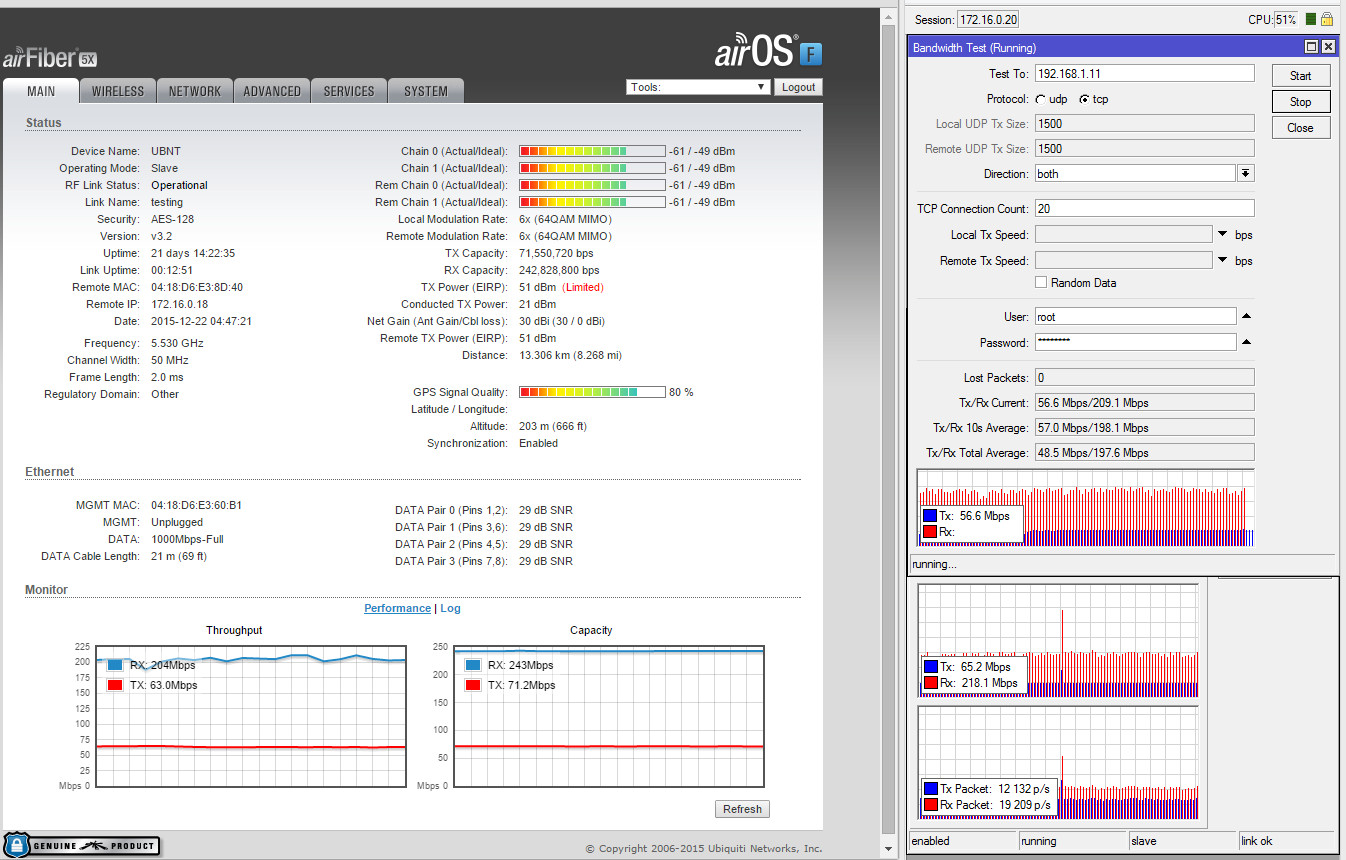The height and width of the screenshot is (860, 1346).
Task: Click the Genuine Product badge
Action: (x=81, y=845)
